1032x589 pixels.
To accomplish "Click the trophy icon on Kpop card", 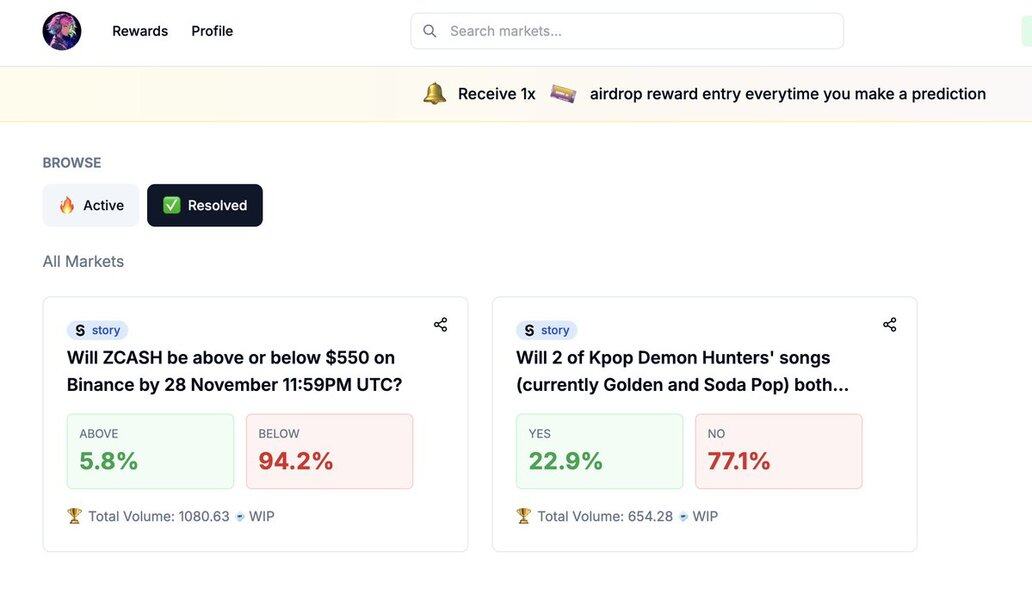I will point(524,516).
